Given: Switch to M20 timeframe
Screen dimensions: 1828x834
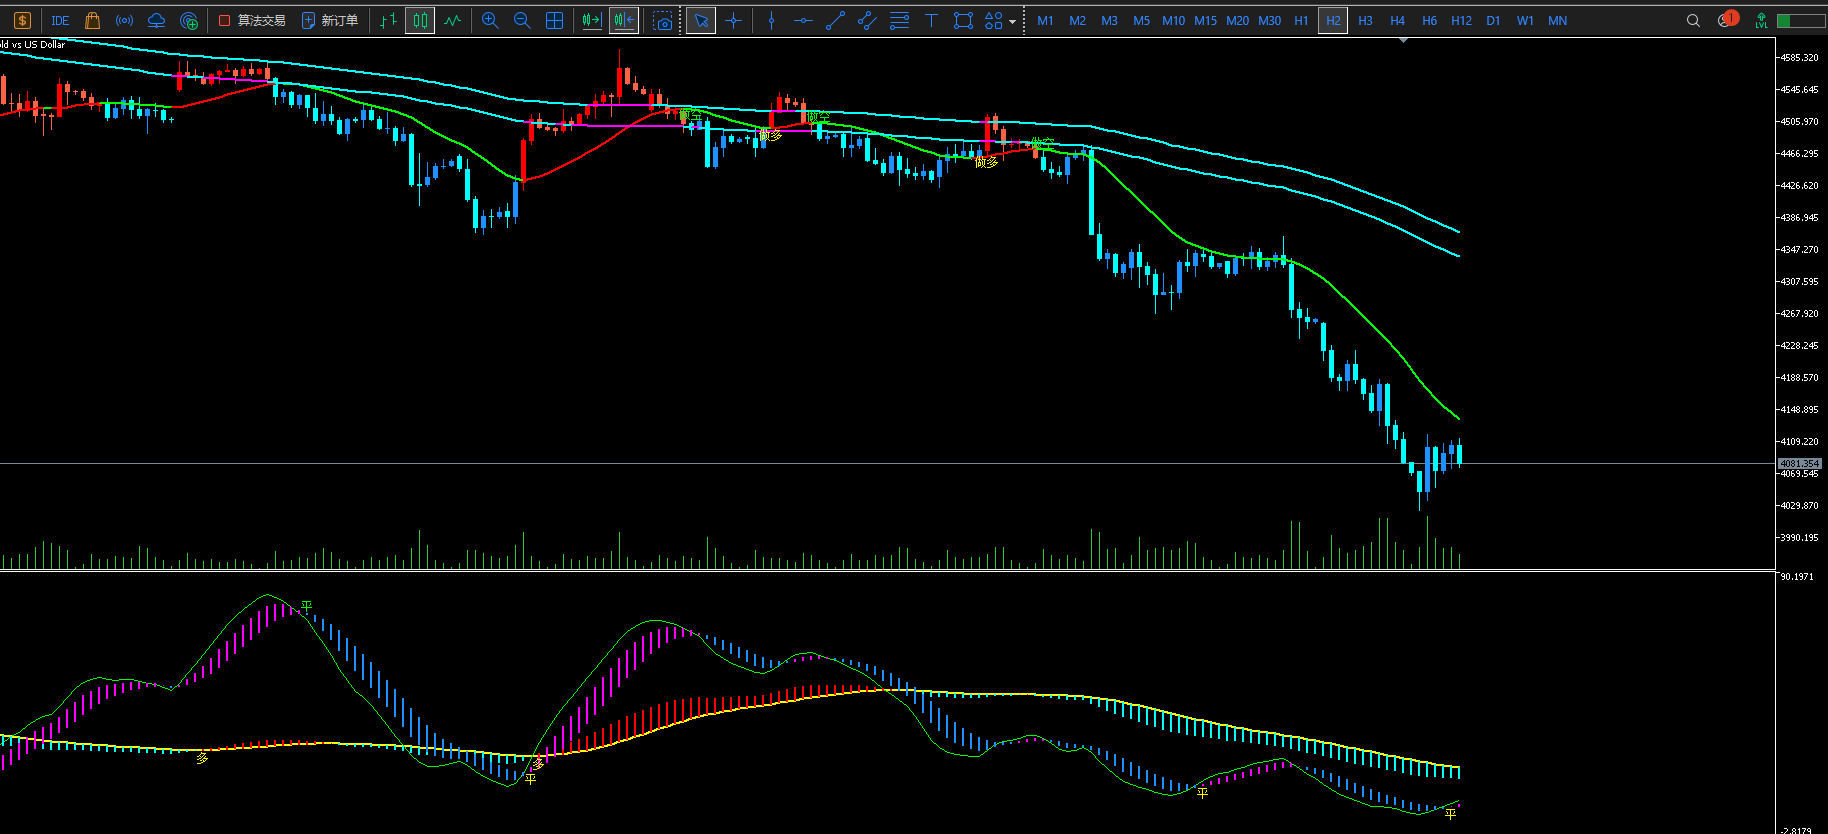Looking at the screenshot, I should pos(1237,20).
